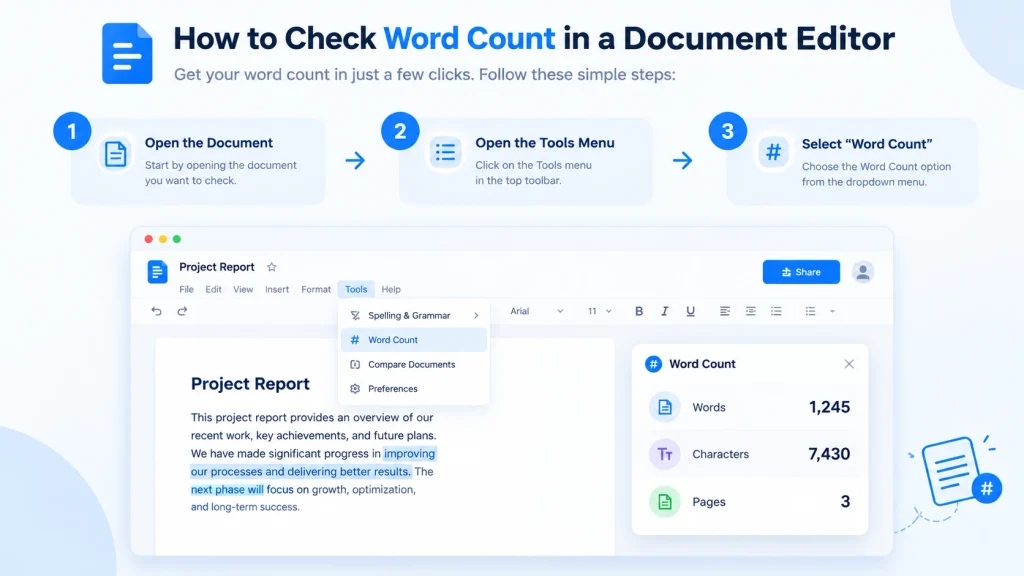Toggle Underline formatting
This screenshot has width=1024, height=576.
(x=690, y=311)
